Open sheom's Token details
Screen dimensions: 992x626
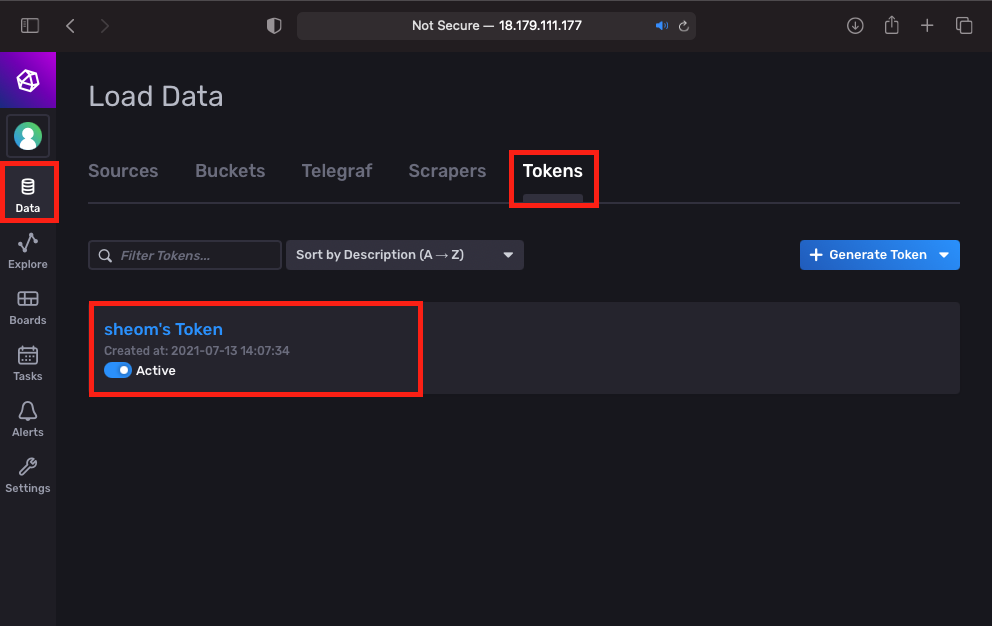(163, 328)
